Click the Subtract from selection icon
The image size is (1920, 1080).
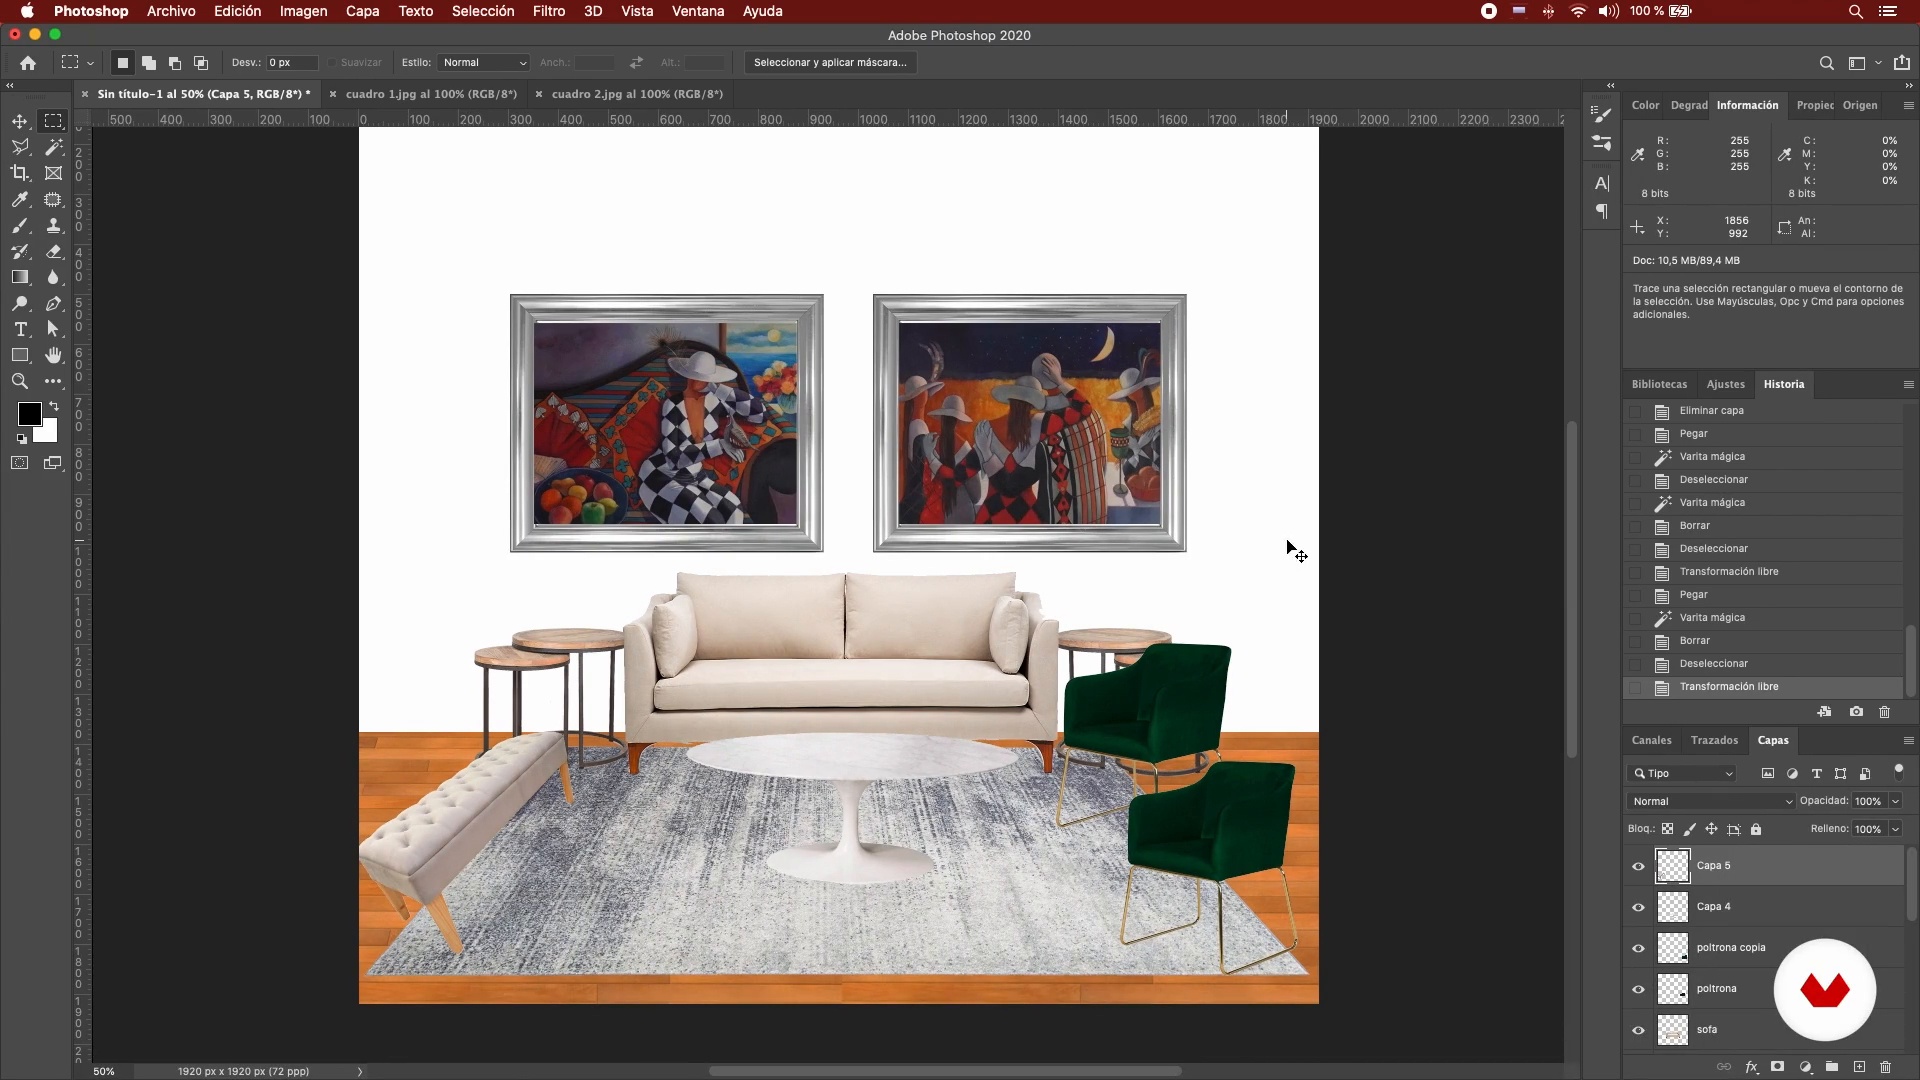pos(174,62)
